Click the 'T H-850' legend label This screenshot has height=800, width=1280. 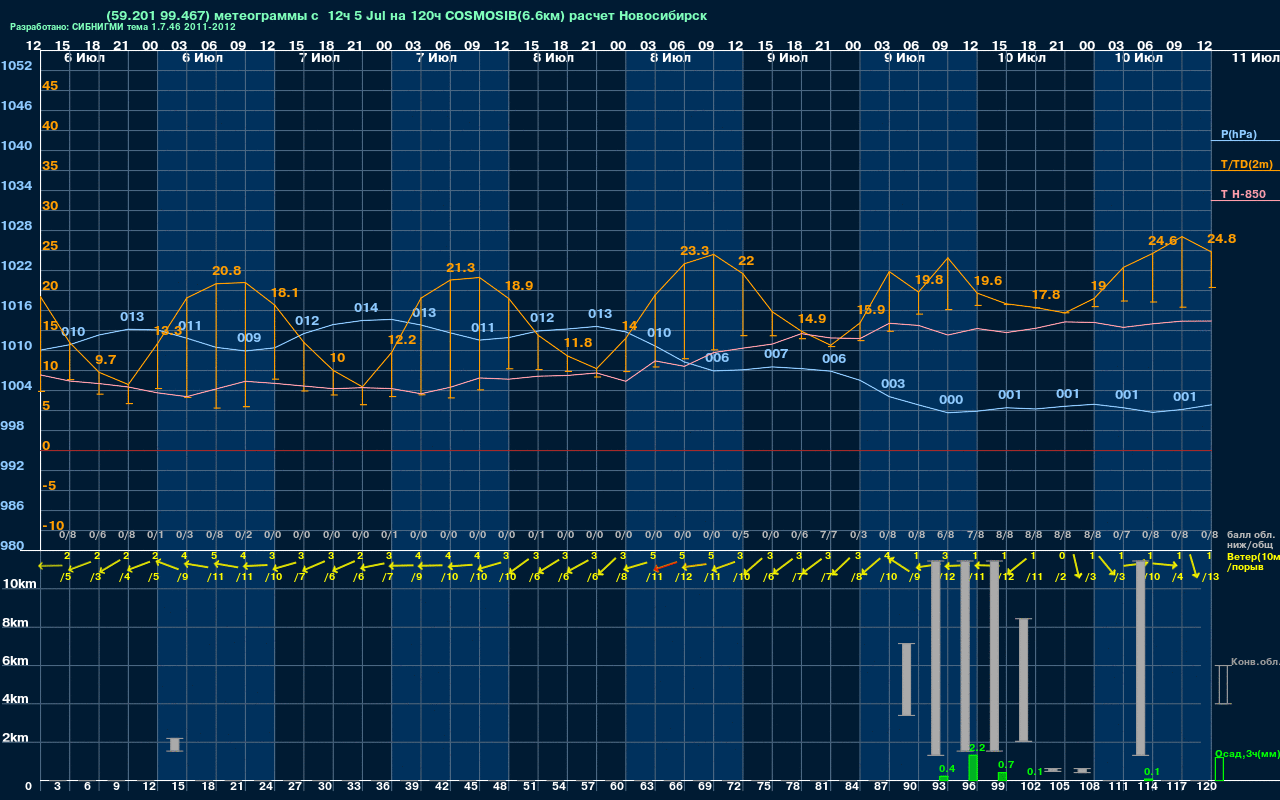pyautogui.click(x=1242, y=194)
